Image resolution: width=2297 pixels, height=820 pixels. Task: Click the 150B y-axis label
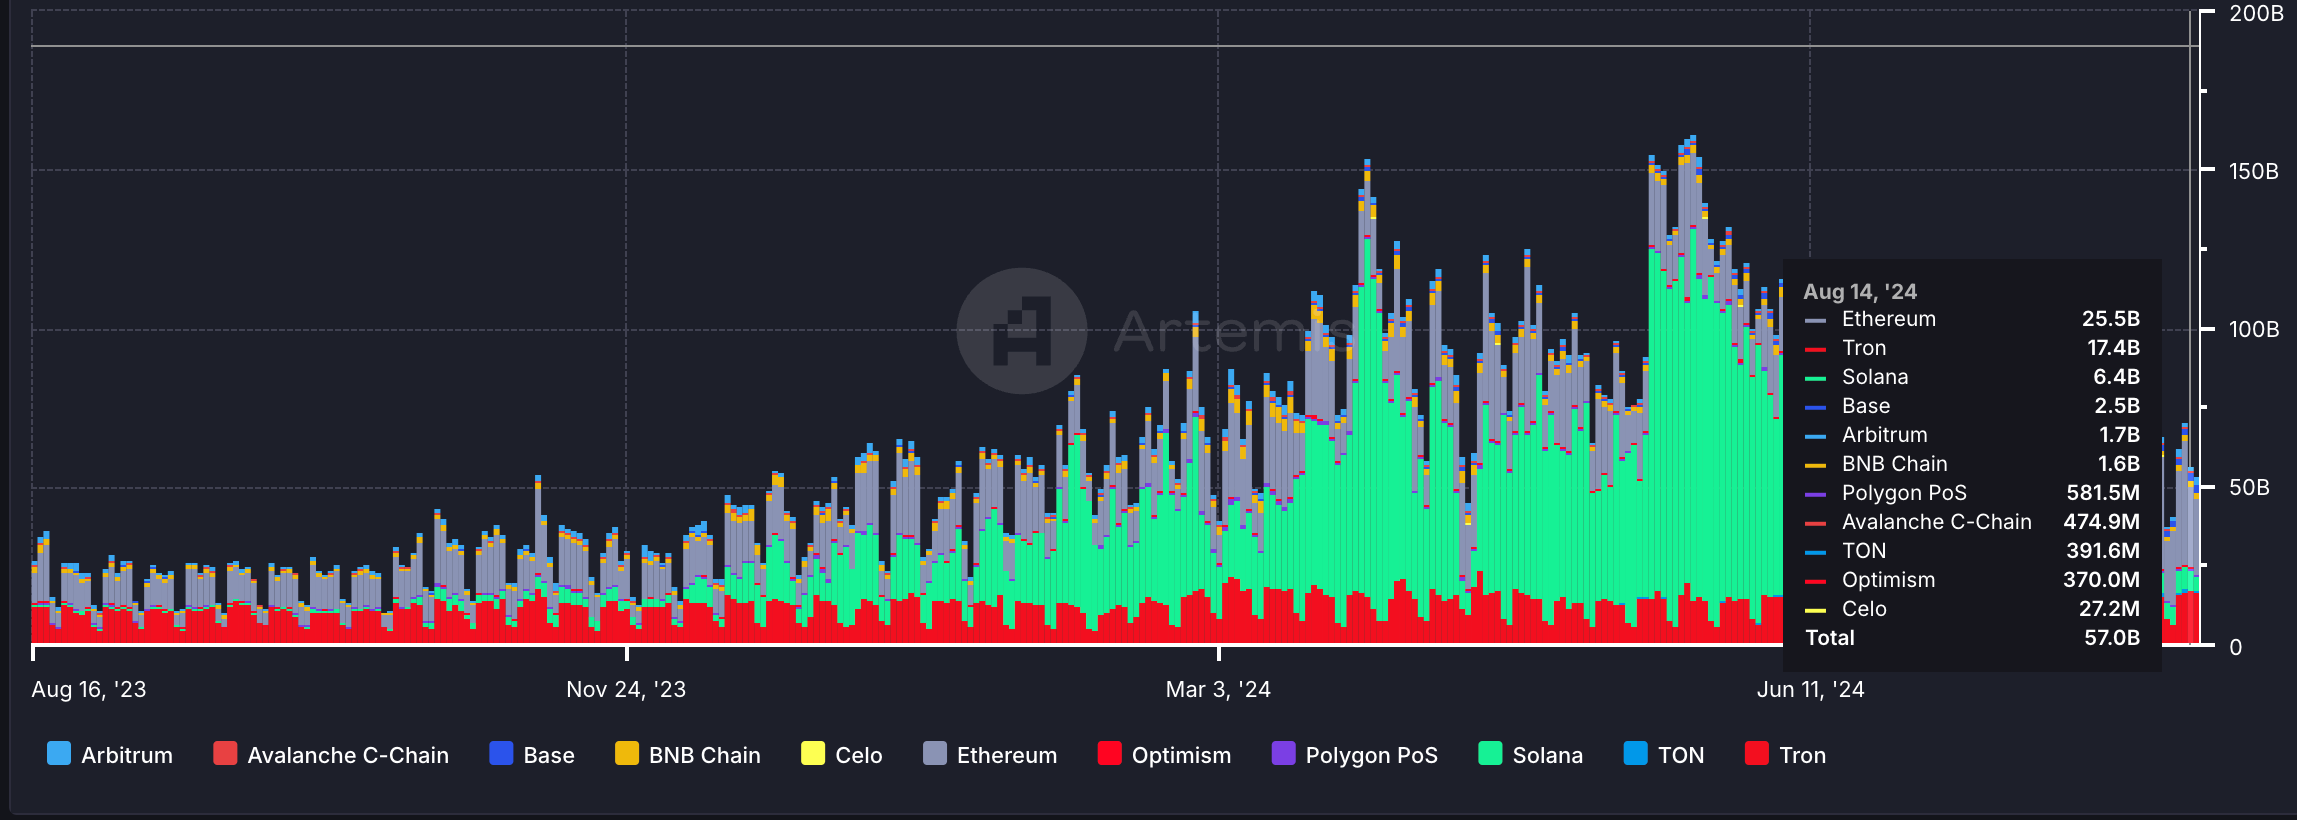2253,171
